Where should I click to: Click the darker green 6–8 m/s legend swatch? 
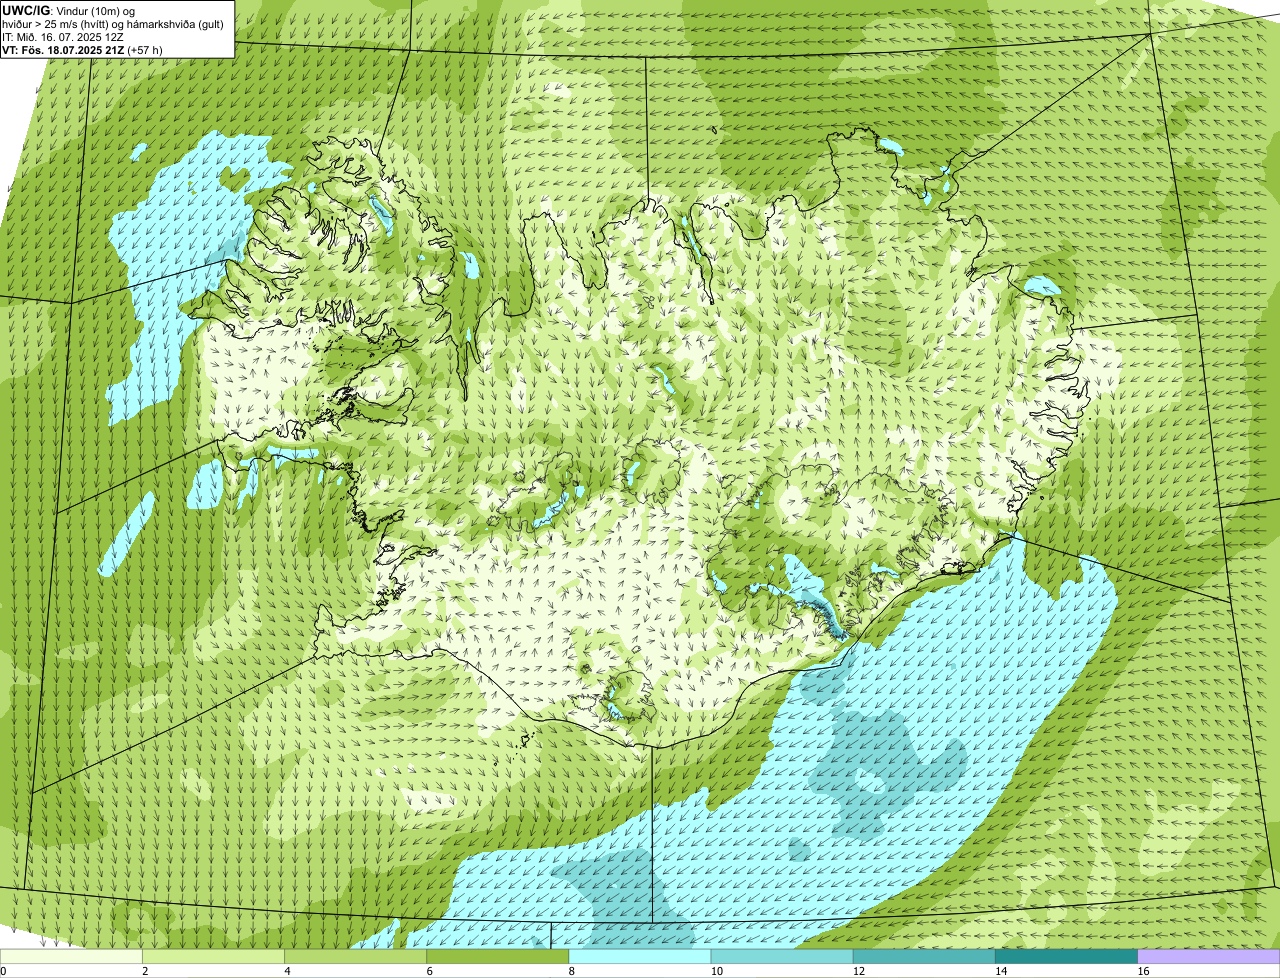click(498, 956)
